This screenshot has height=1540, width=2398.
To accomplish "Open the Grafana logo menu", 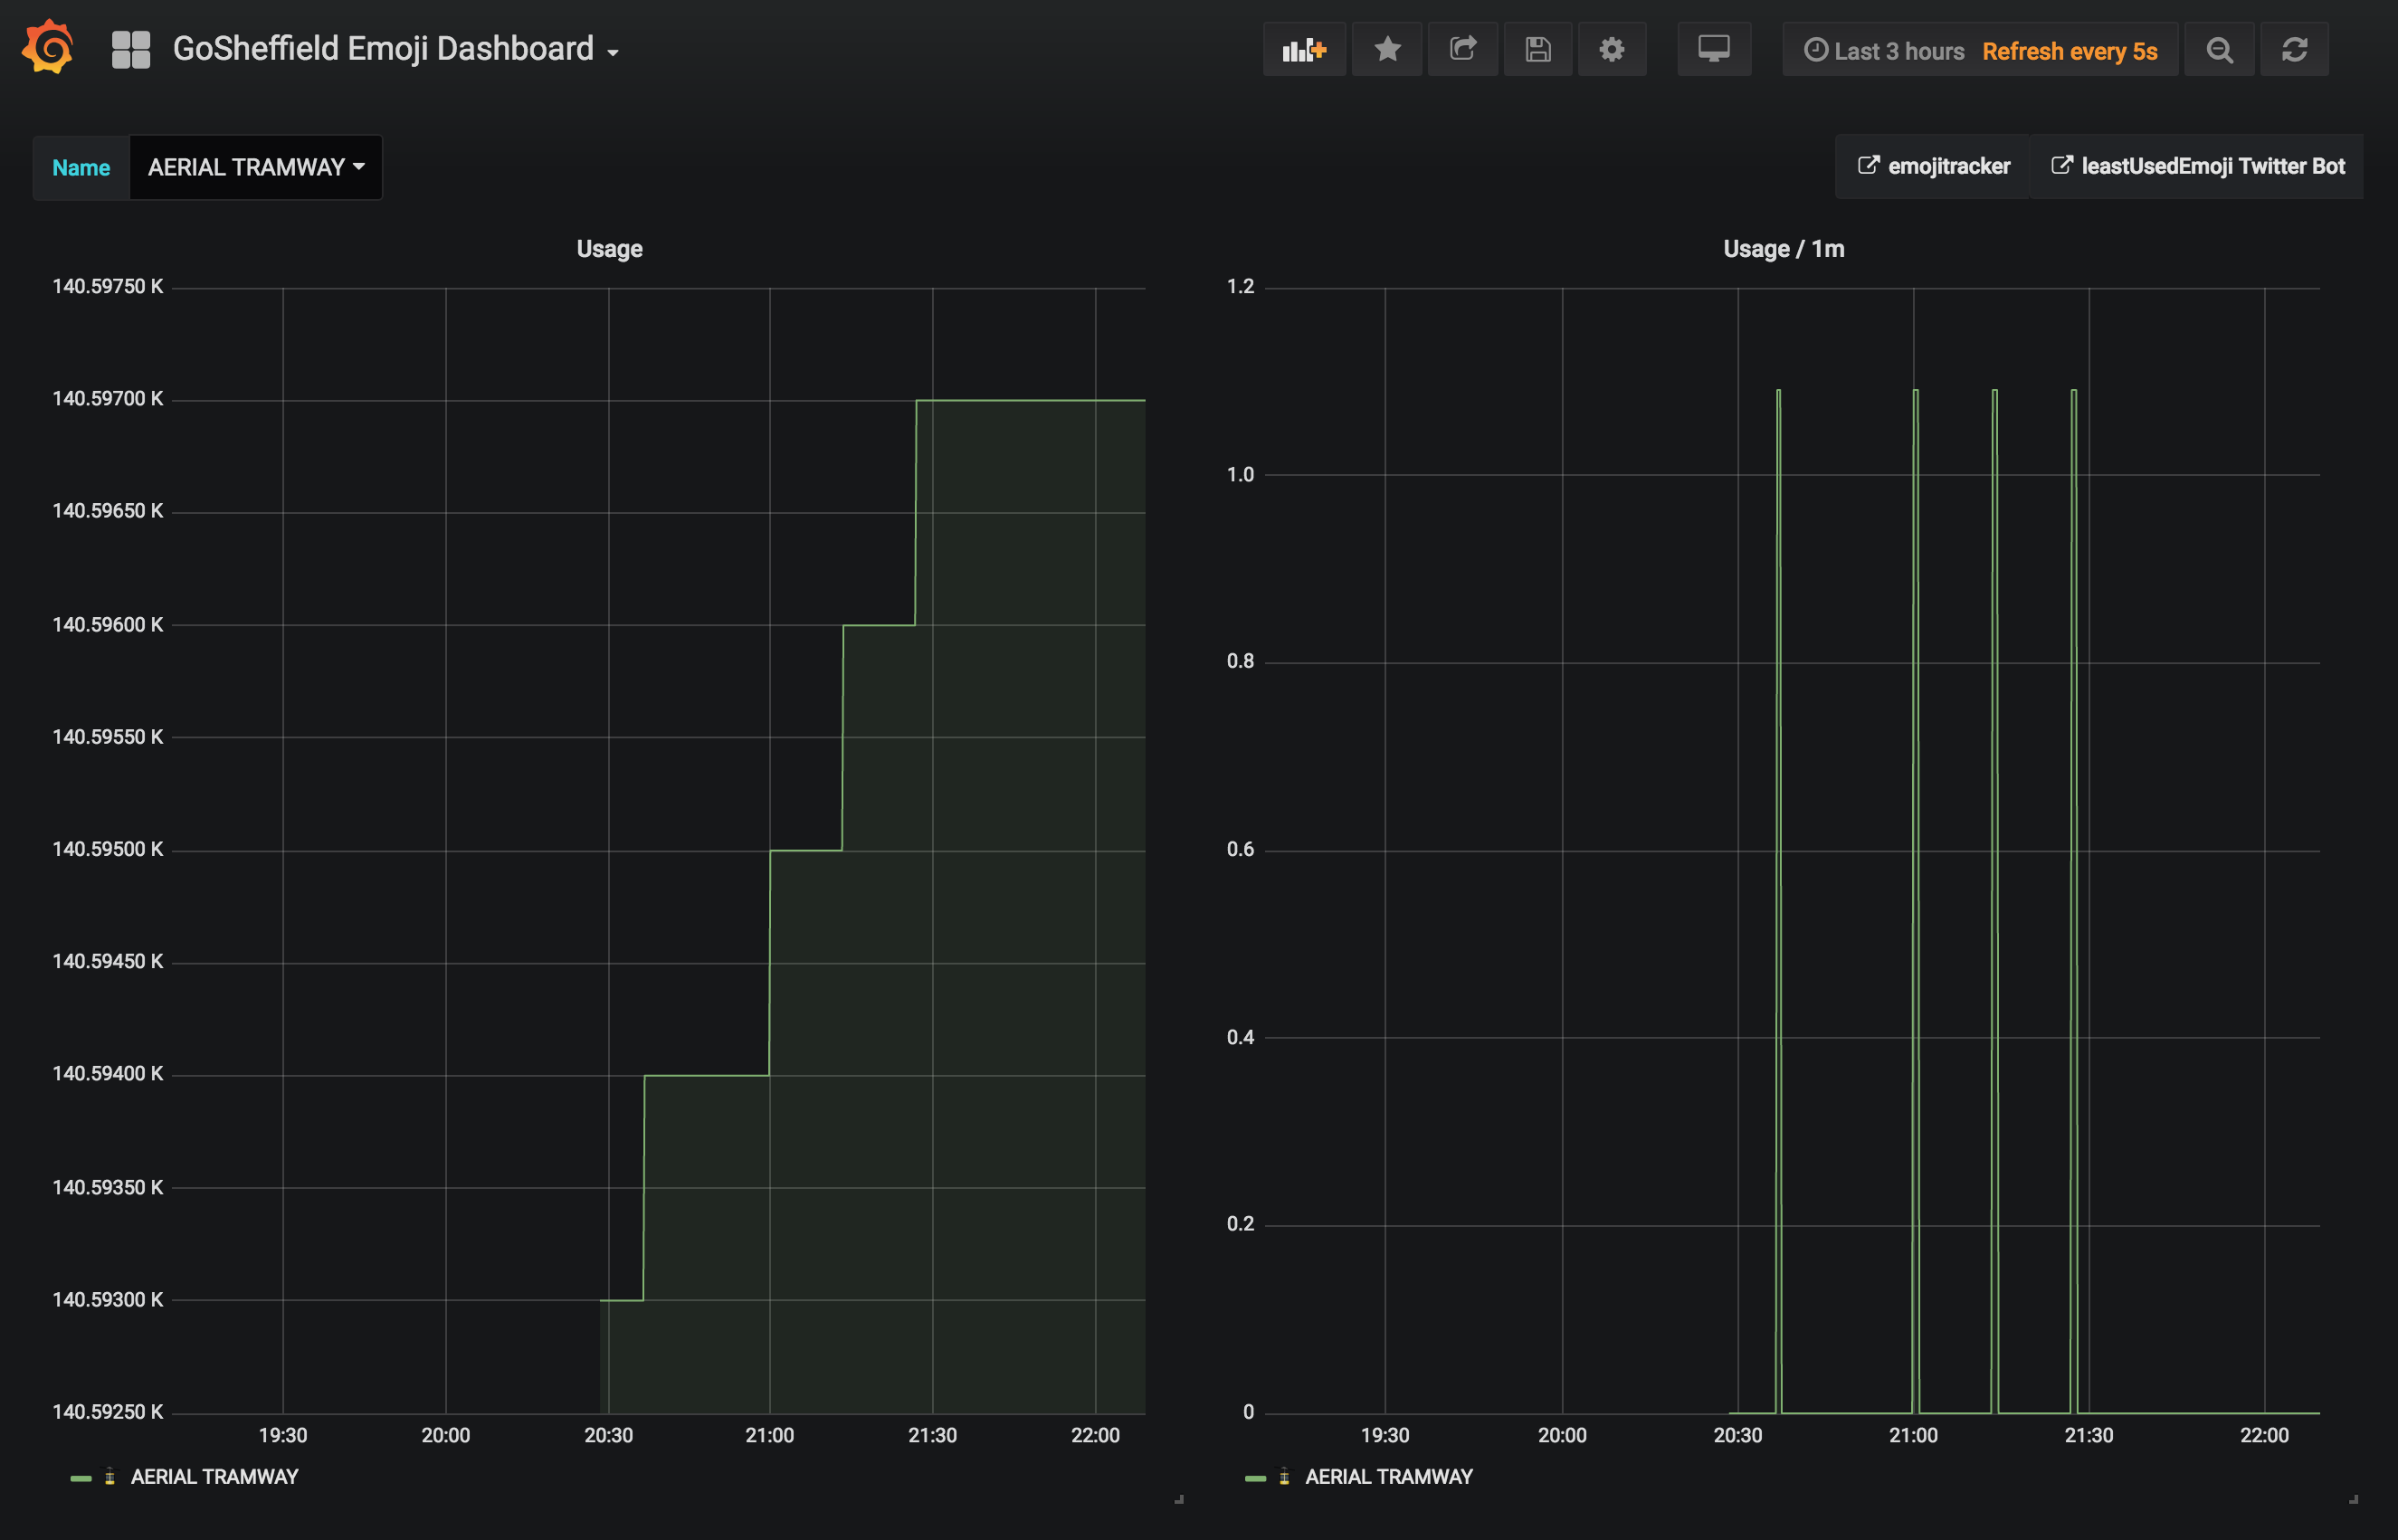I will click(x=48, y=47).
